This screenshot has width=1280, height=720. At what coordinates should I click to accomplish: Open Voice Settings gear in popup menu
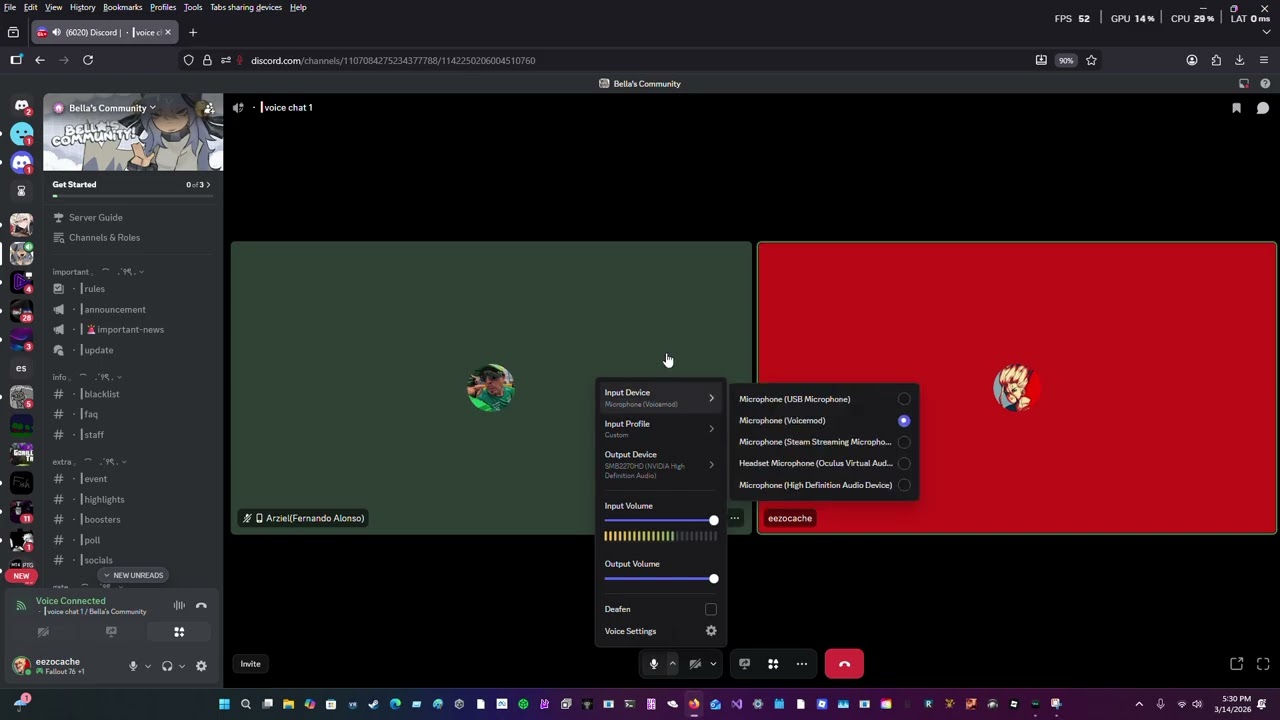[x=711, y=631]
